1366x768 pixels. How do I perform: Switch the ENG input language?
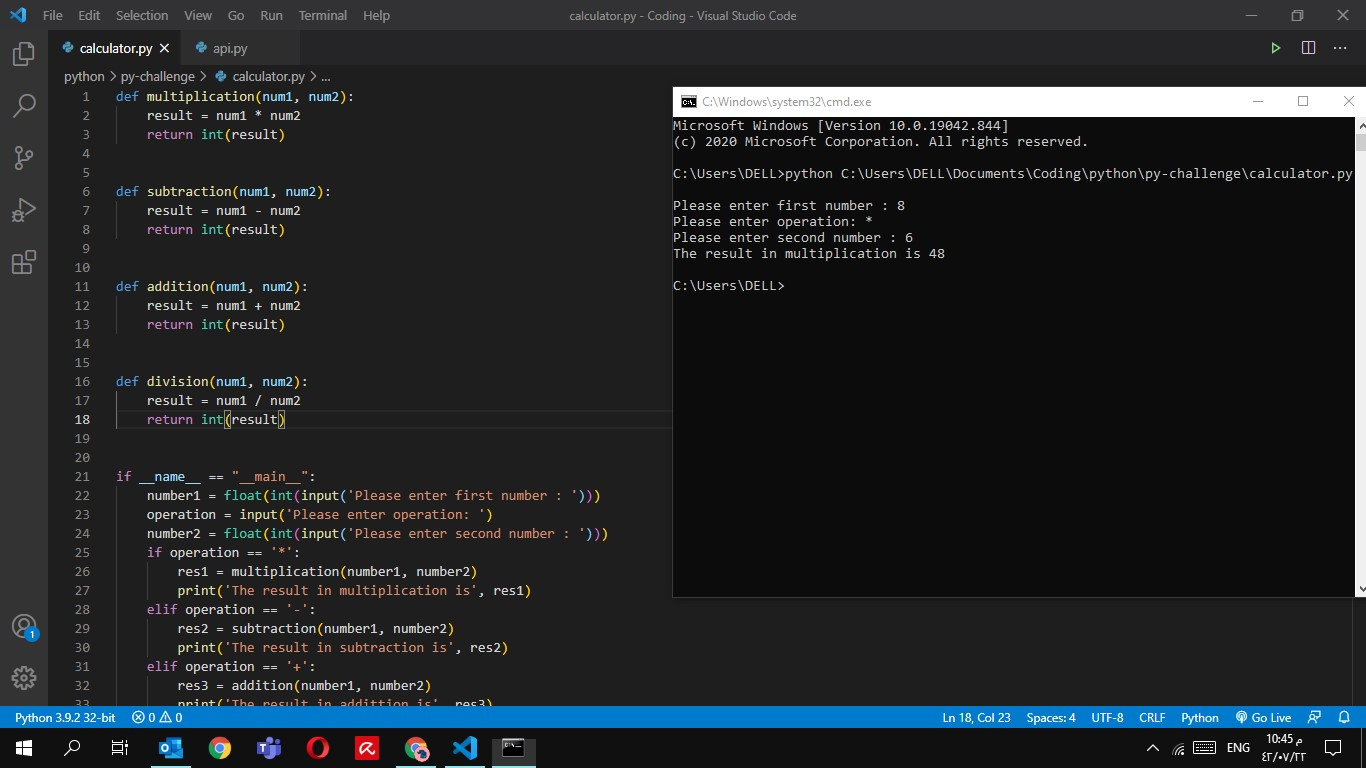click(x=1238, y=748)
